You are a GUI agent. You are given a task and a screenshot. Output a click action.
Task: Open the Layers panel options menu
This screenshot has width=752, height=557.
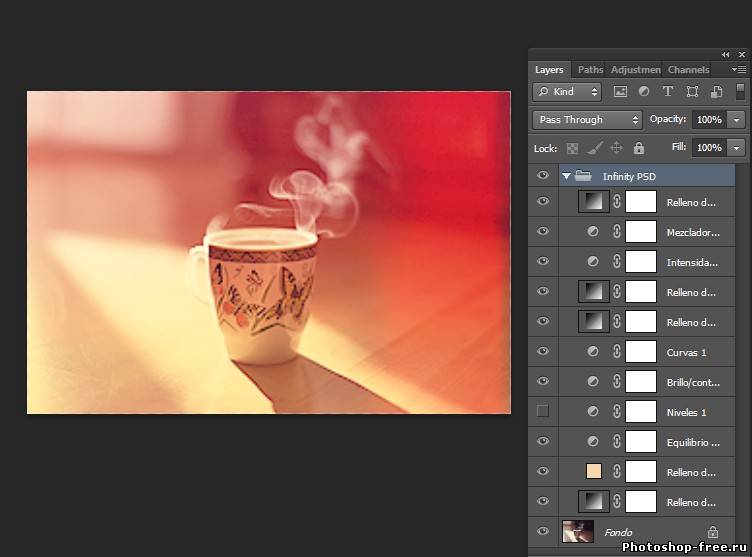[740, 70]
